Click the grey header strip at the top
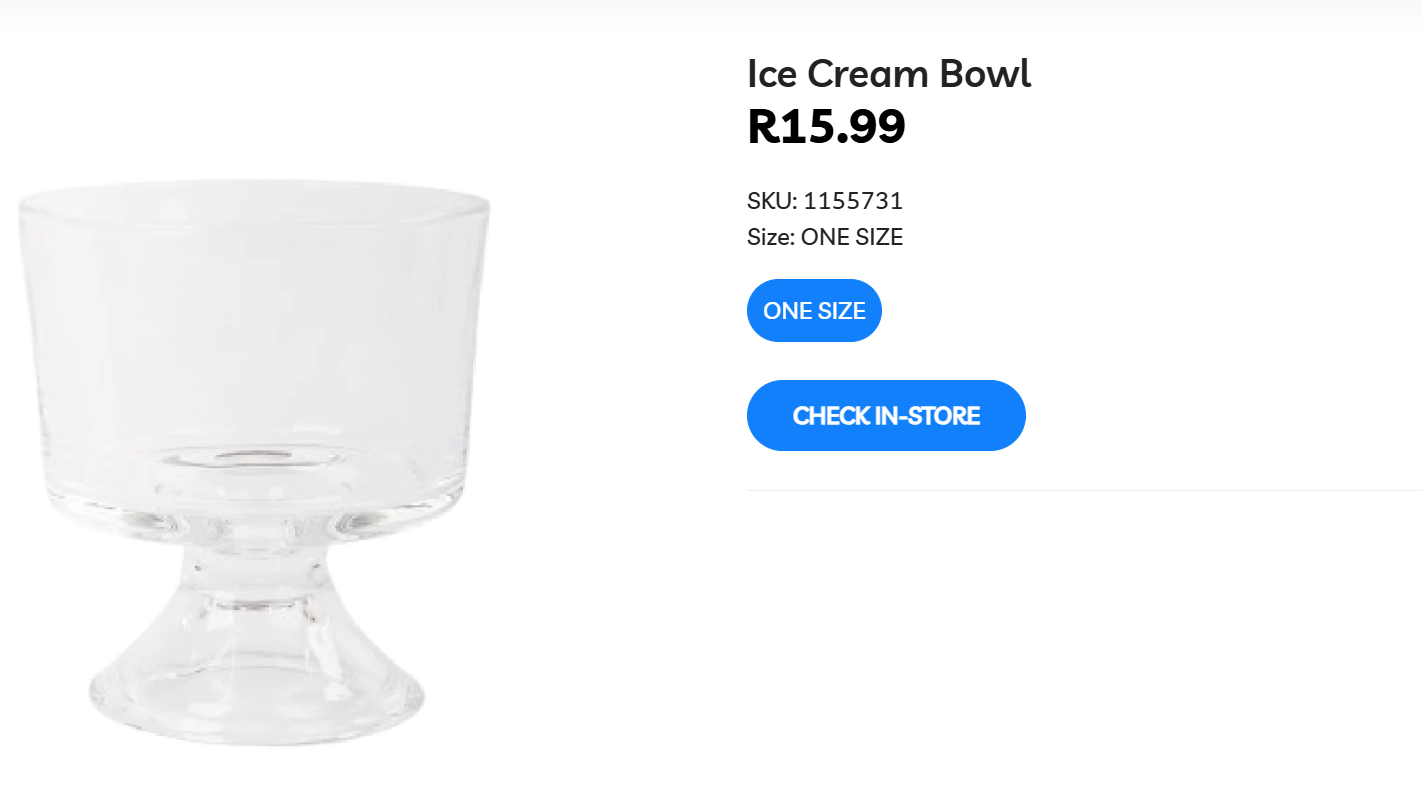This screenshot has height=800, width=1422. (x=711, y=6)
